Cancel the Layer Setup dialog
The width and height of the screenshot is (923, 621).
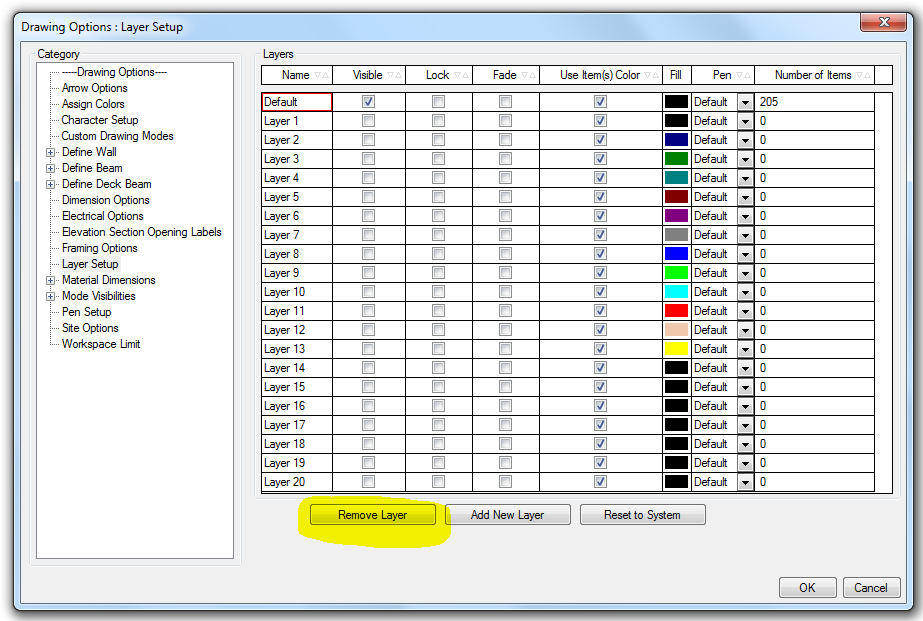tap(871, 588)
